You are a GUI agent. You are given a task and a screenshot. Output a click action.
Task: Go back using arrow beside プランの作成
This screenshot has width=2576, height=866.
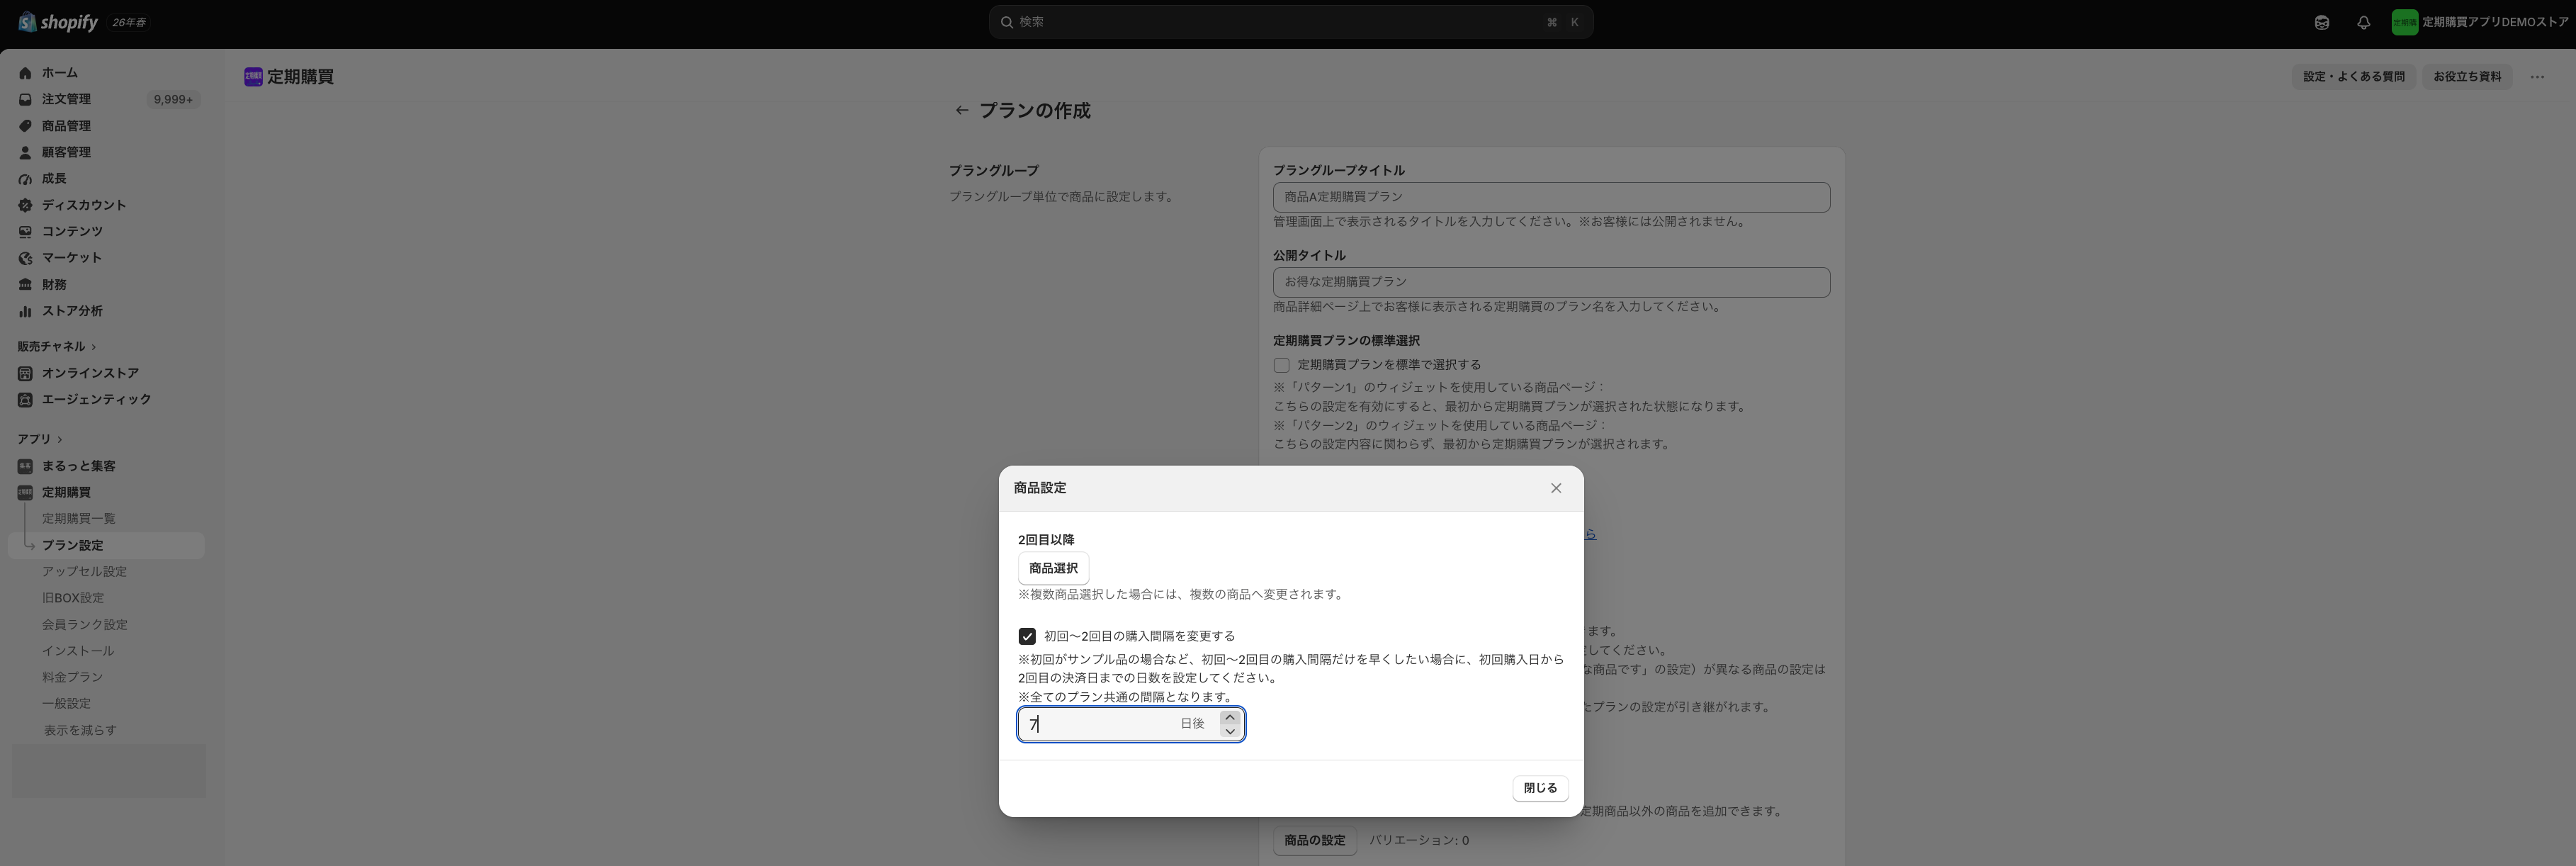point(961,110)
